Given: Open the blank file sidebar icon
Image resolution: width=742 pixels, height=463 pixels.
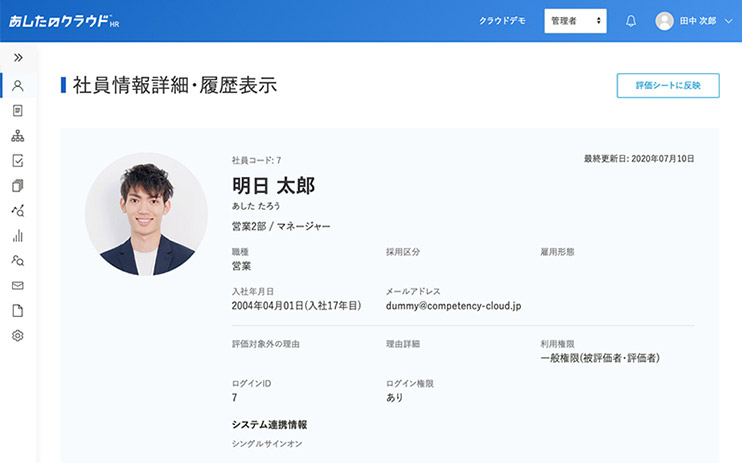Looking at the screenshot, I should [x=18, y=311].
